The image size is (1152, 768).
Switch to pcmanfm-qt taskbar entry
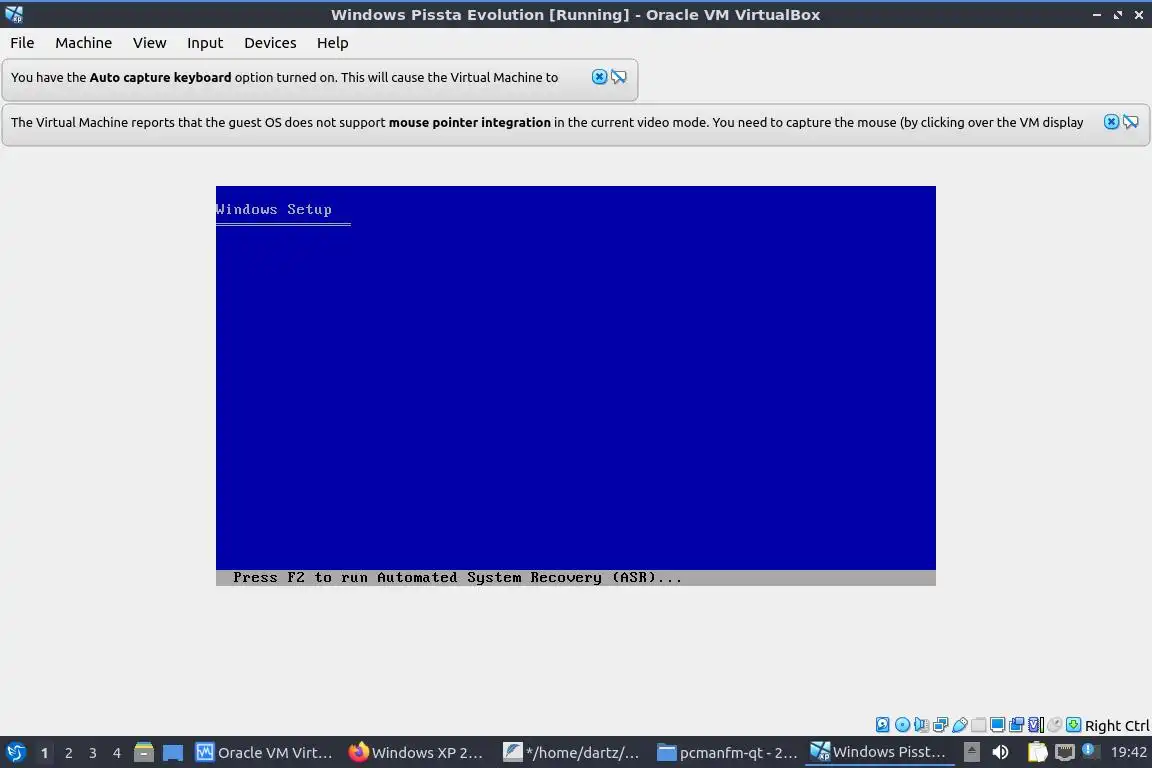click(x=726, y=752)
